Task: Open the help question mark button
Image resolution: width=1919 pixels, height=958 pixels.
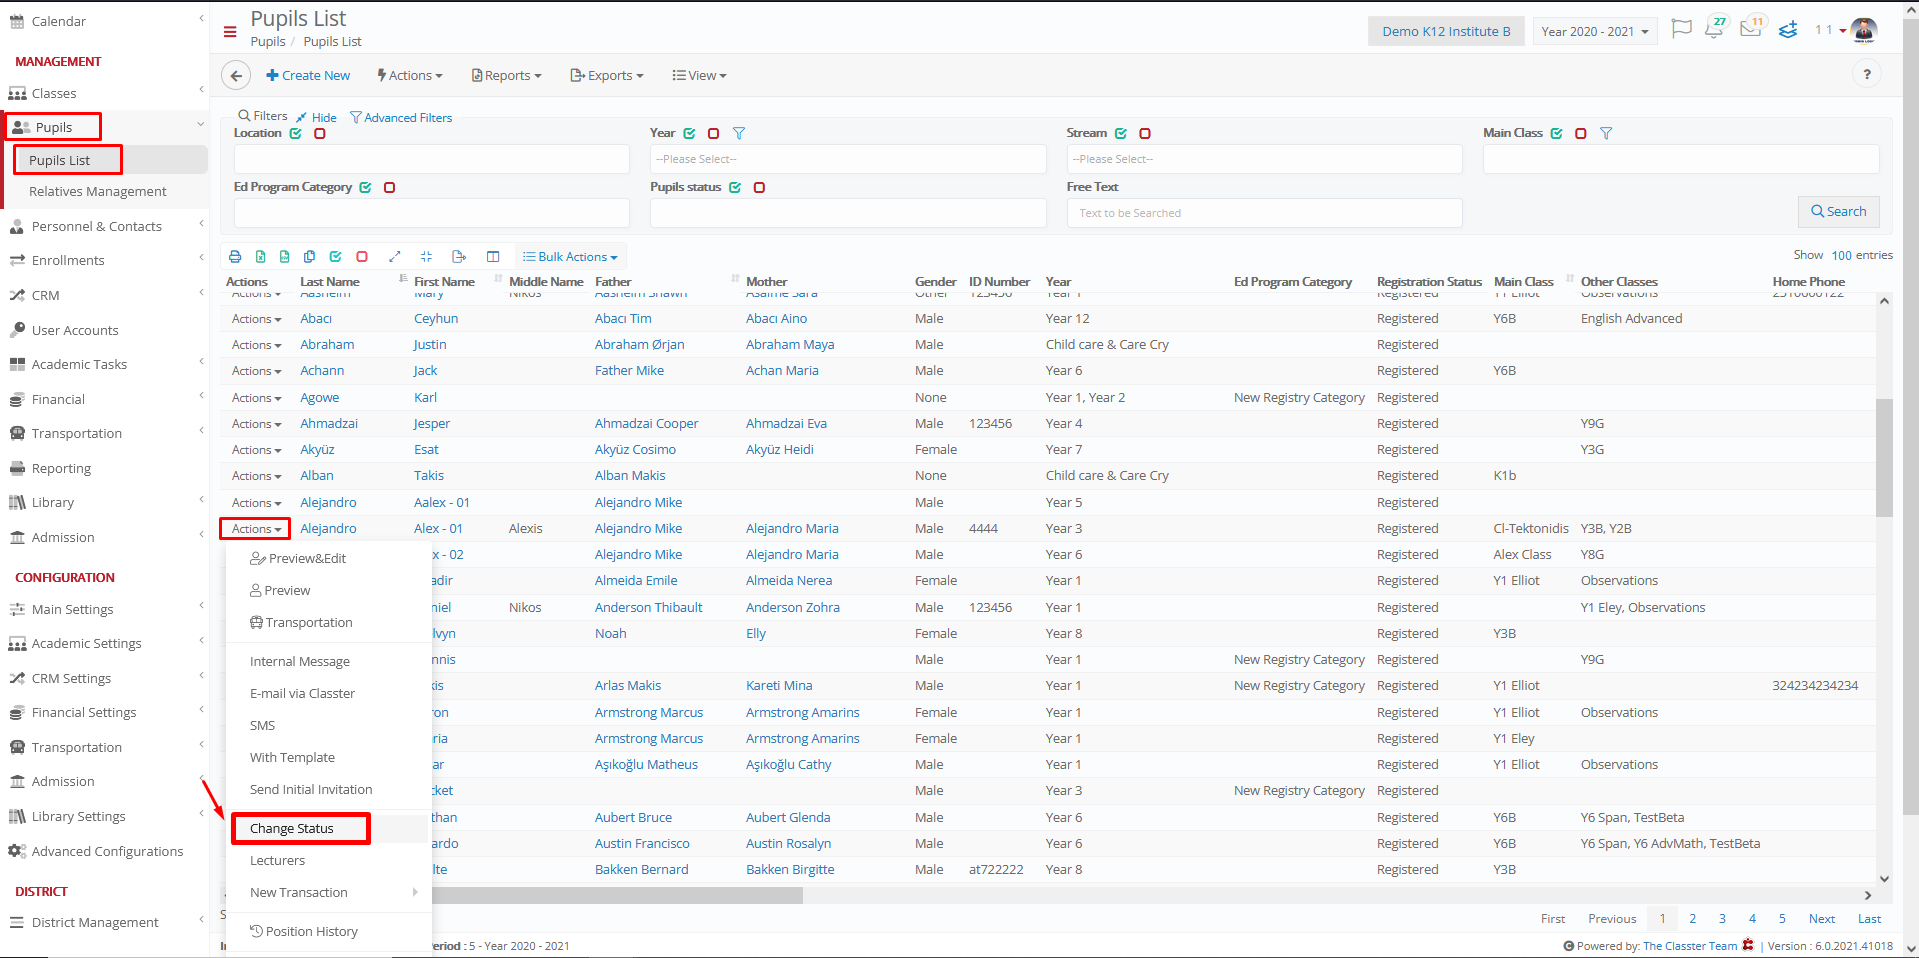Action: (1867, 74)
